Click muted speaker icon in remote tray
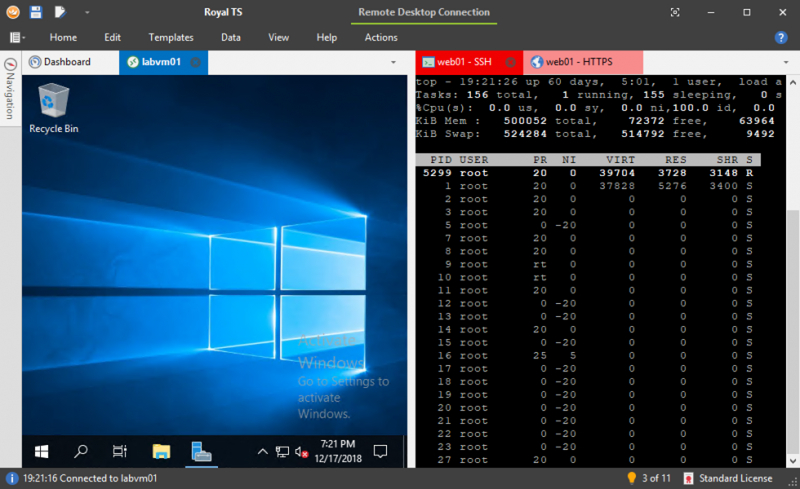This screenshot has height=489, width=800. pyautogui.click(x=301, y=451)
